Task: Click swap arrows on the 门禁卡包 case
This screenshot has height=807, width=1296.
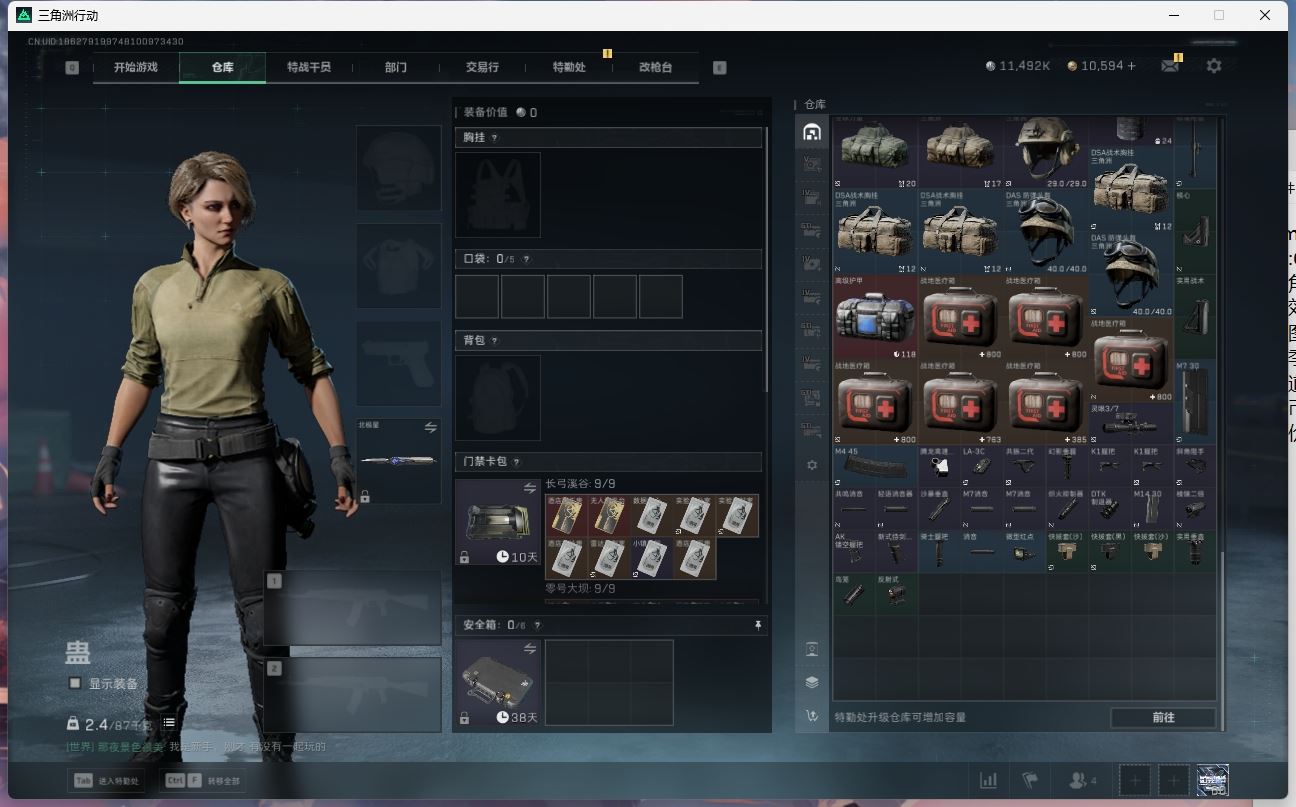Action: (530, 488)
